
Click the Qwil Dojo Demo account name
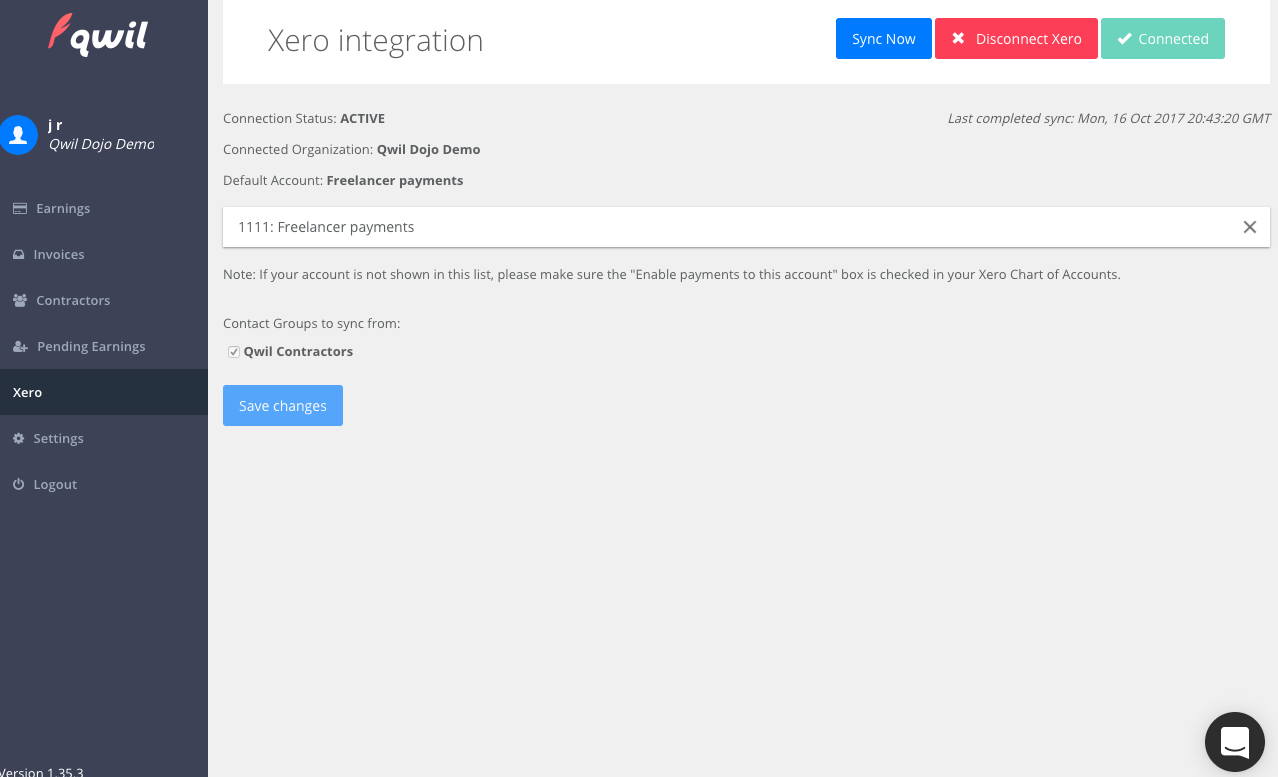[x=101, y=144]
